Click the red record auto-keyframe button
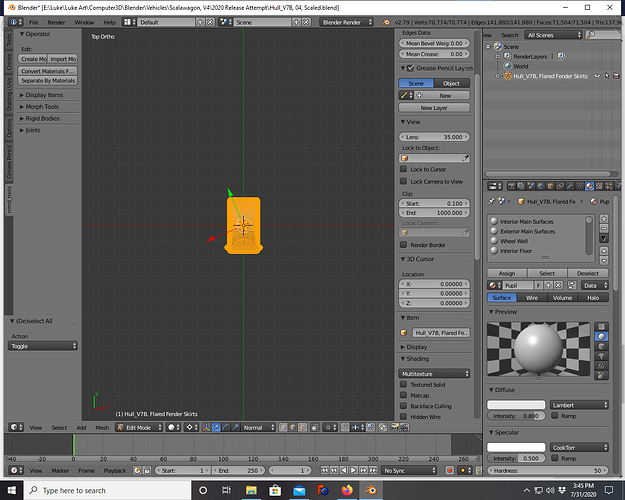This screenshot has height=500, width=625. [x=450, y=470]
